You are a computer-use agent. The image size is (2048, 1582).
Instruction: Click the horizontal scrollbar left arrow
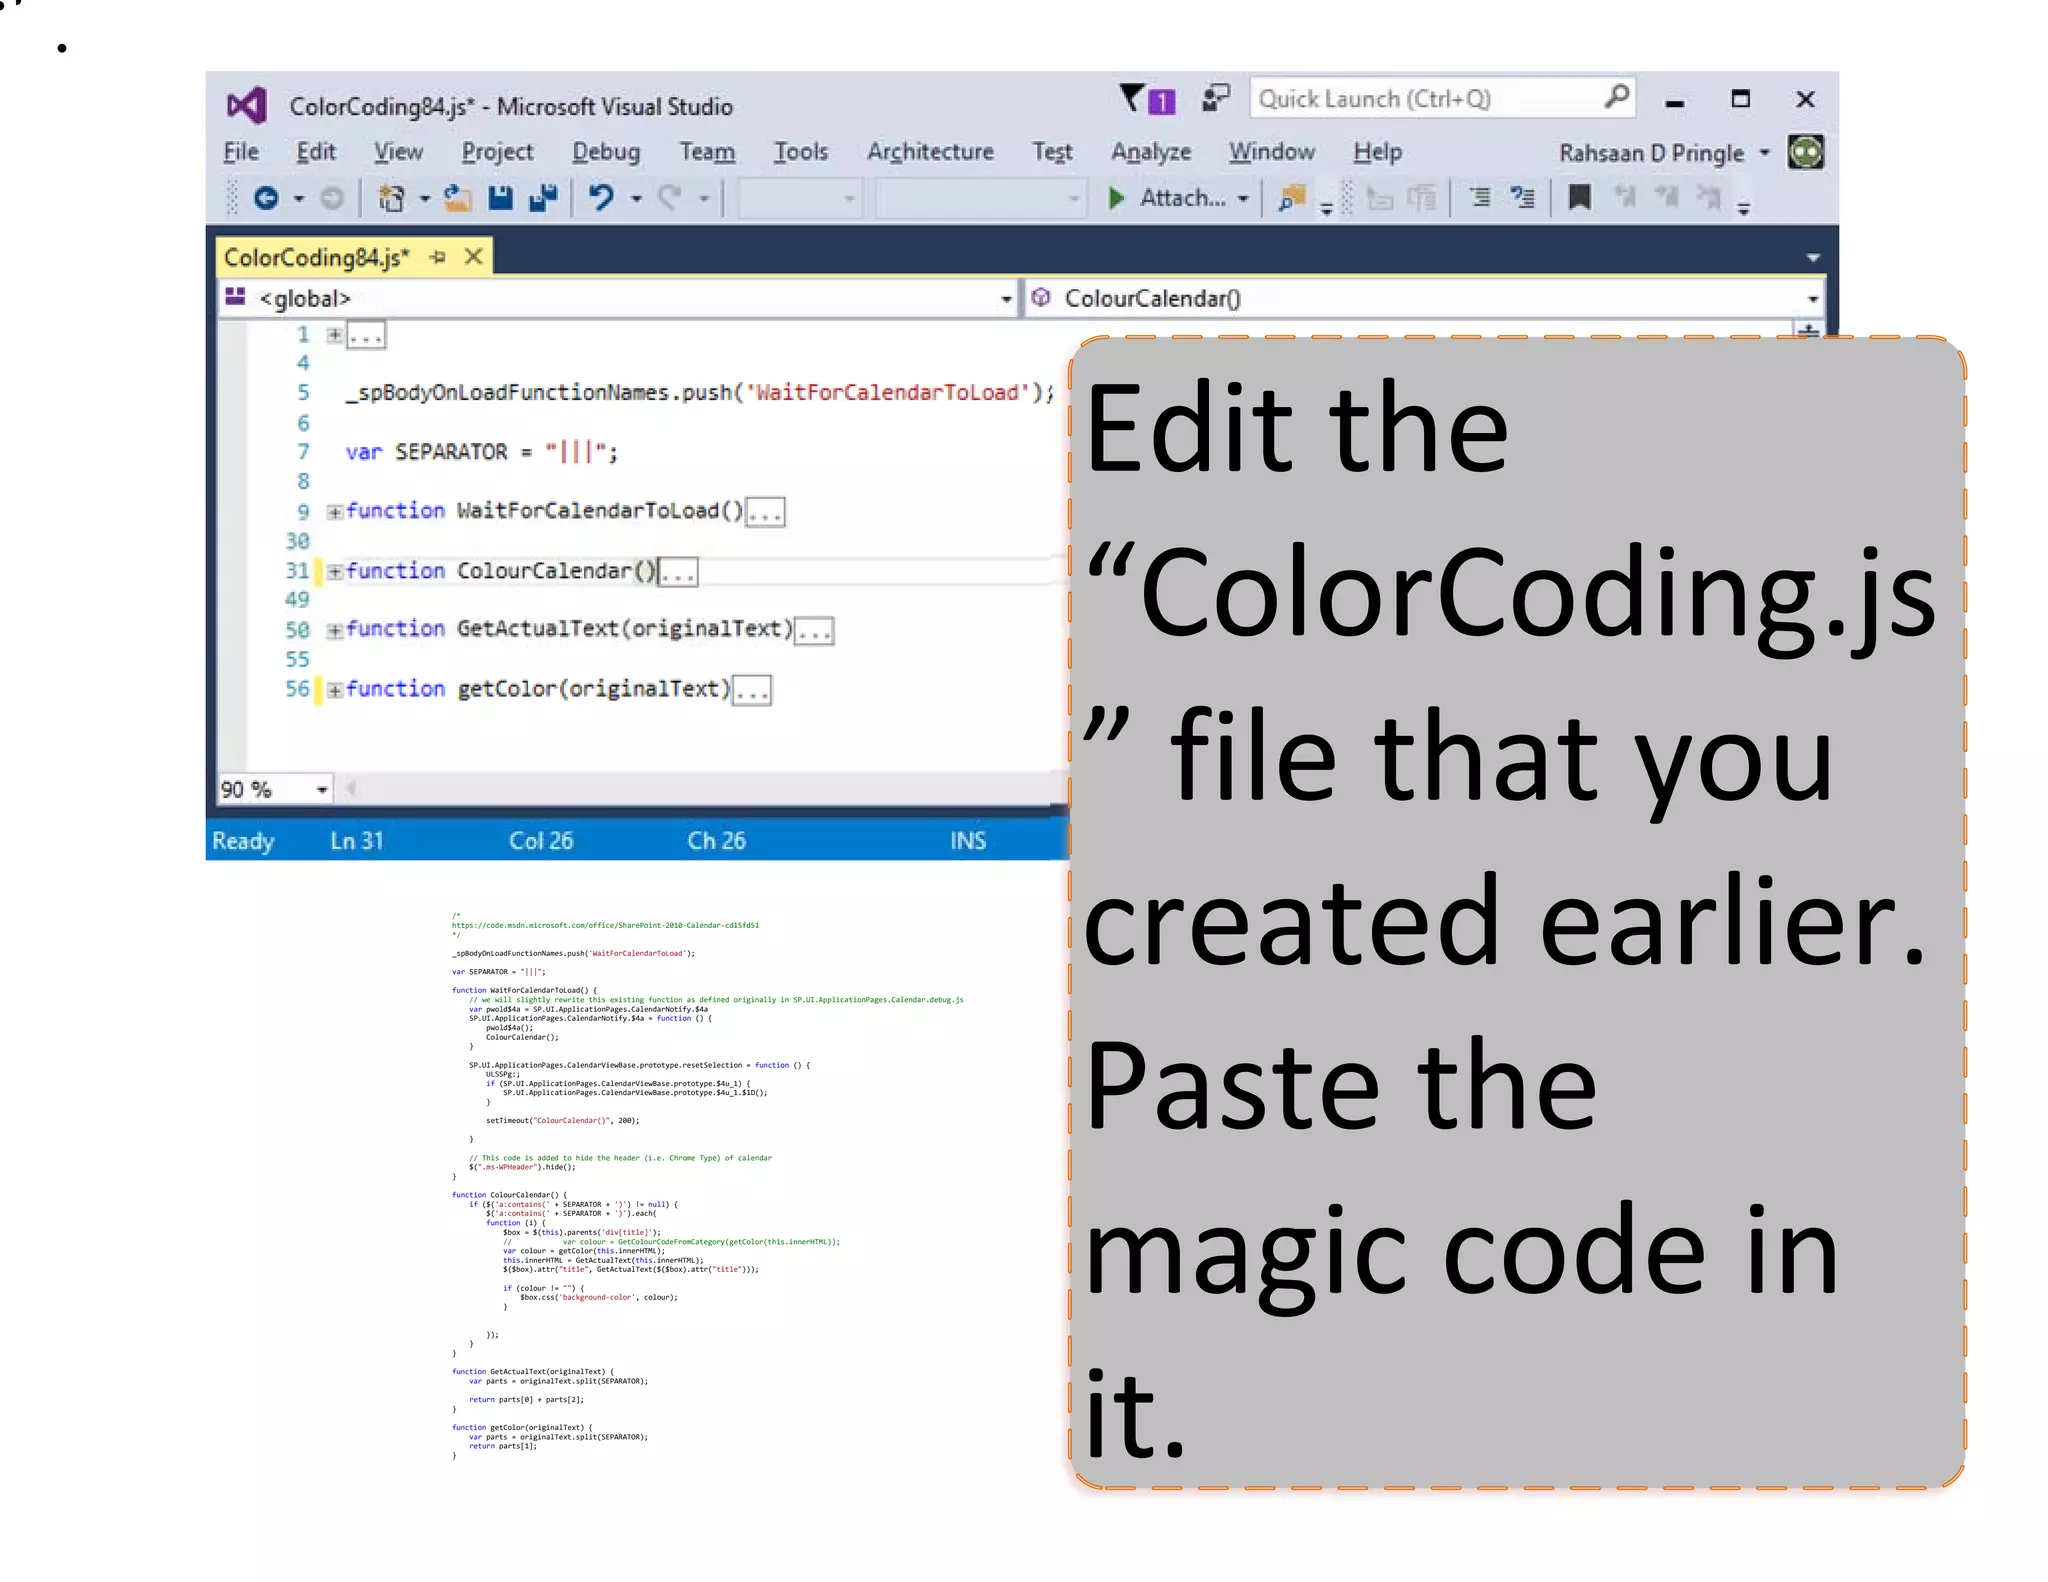point(351,789)
